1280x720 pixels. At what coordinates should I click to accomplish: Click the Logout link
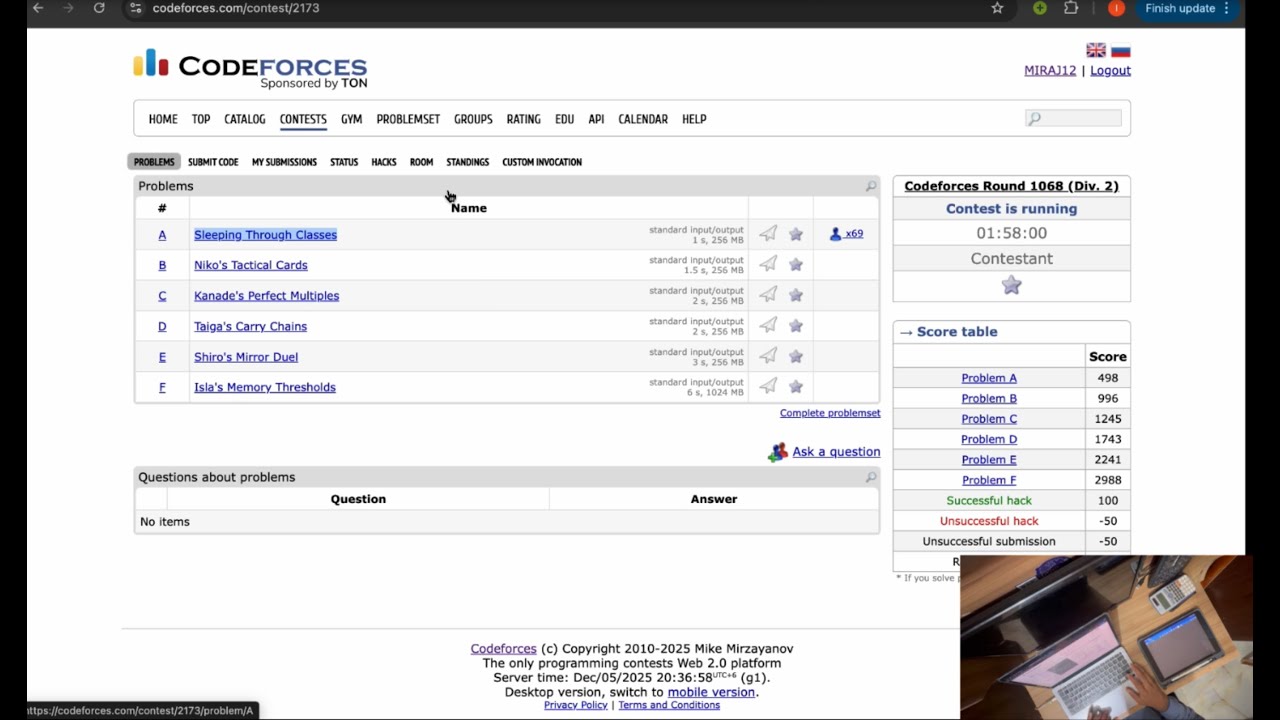[x=1110, y=70]
